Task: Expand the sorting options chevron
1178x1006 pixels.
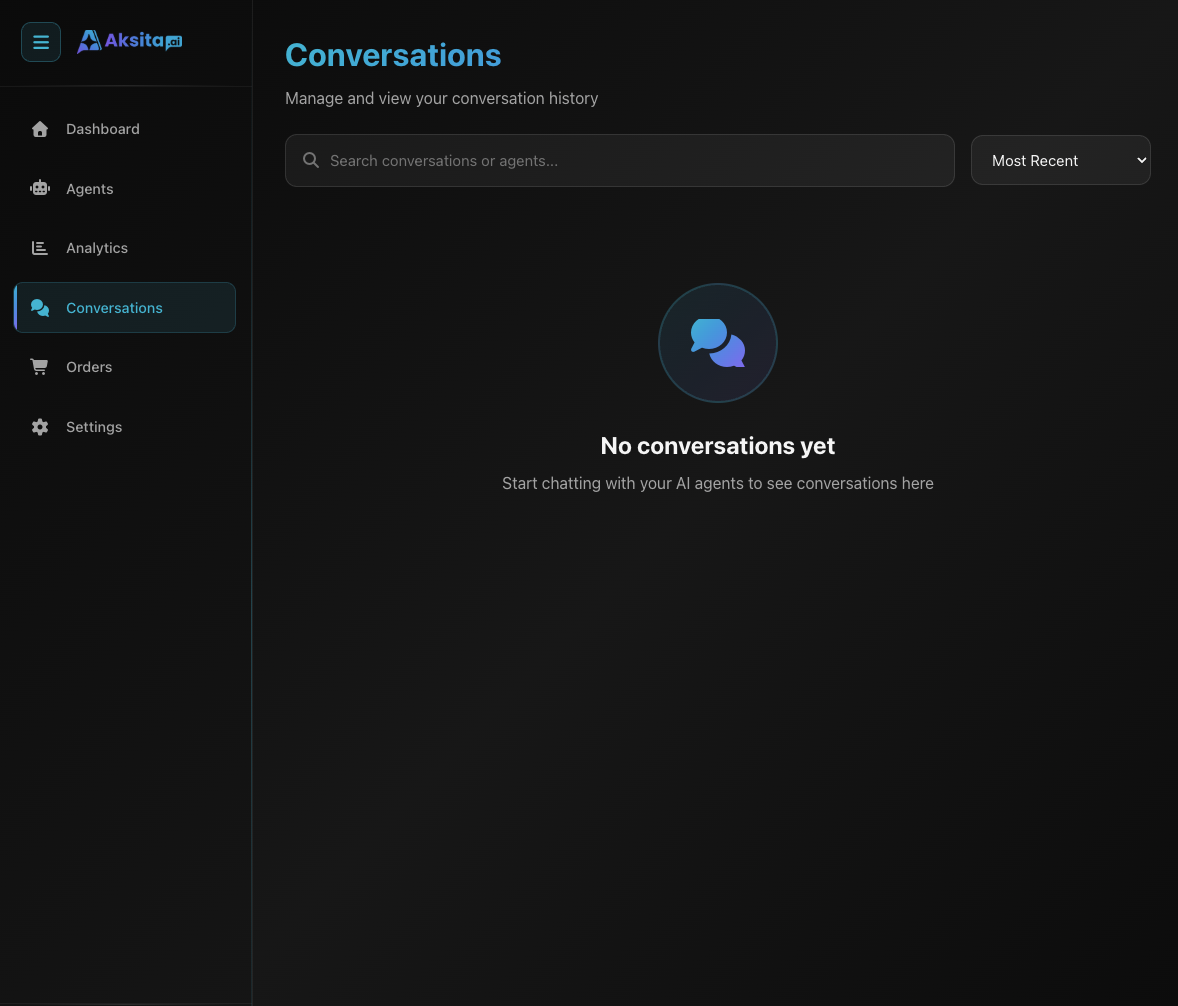Action: click(x=1141, y=160)
